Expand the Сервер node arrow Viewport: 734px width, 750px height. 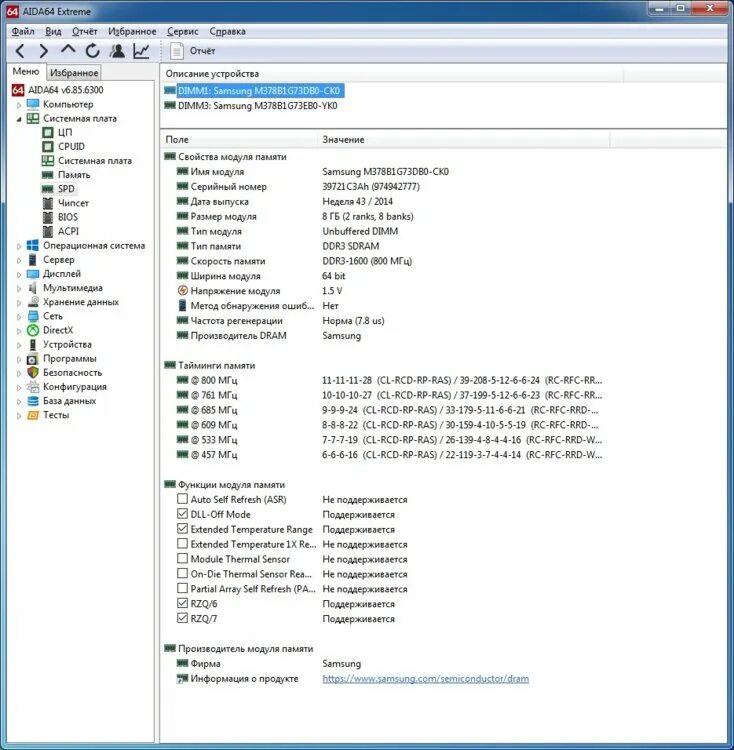pos(19,260)
